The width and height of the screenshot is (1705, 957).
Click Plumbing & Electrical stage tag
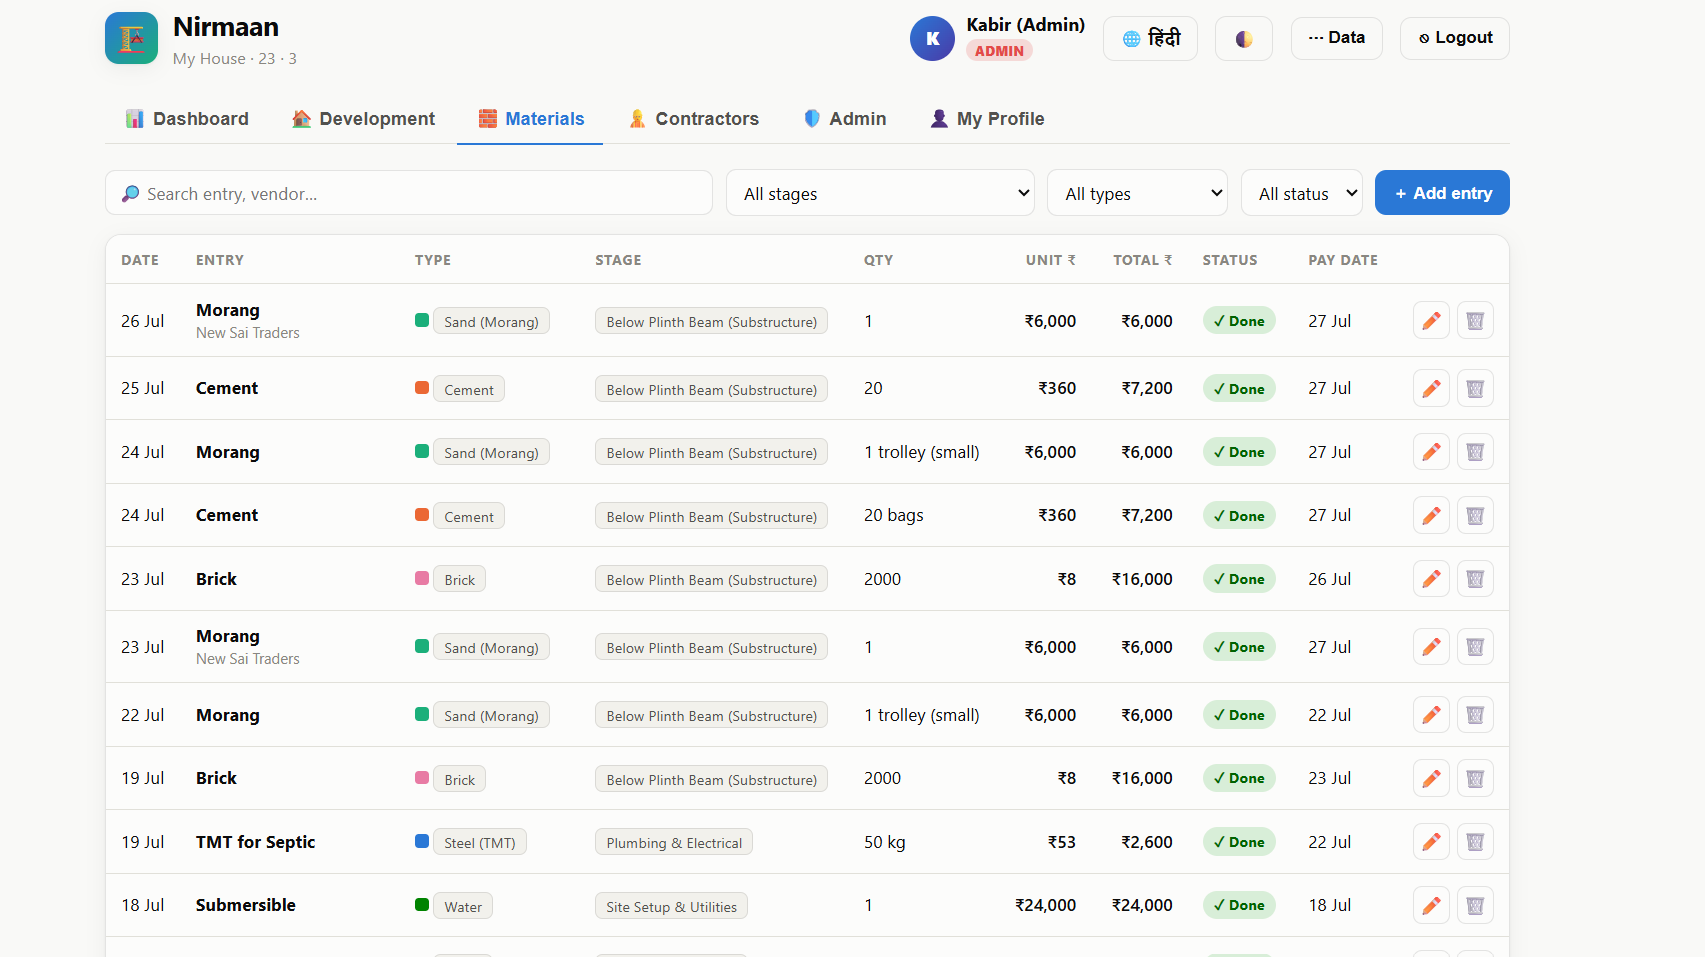click(x=674, y=843)
